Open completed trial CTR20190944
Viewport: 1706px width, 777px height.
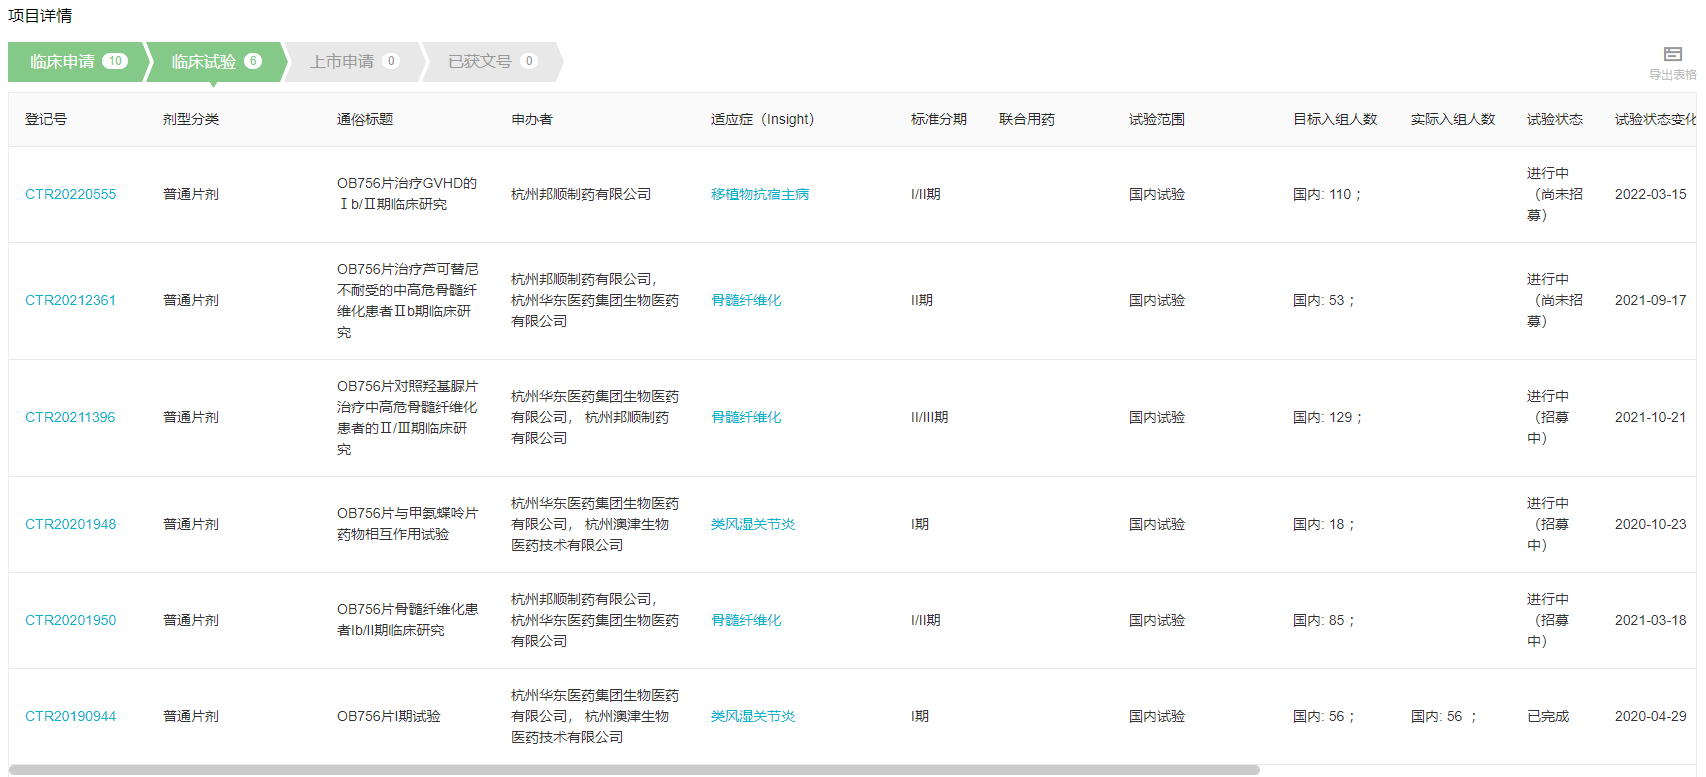70,716
